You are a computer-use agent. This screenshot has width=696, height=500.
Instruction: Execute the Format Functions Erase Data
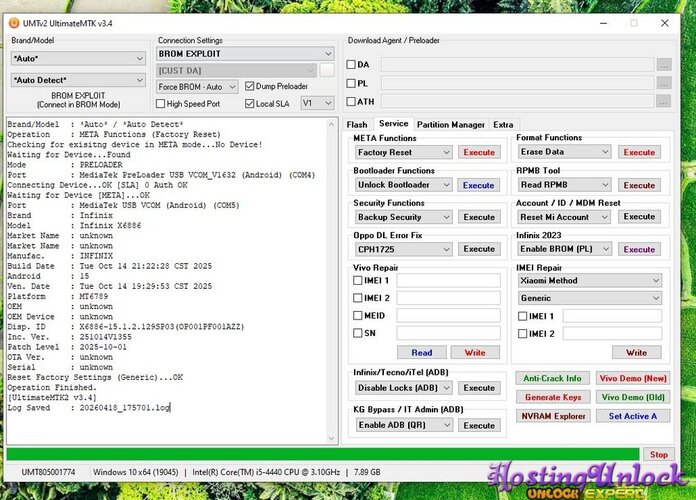coord(639,152)
